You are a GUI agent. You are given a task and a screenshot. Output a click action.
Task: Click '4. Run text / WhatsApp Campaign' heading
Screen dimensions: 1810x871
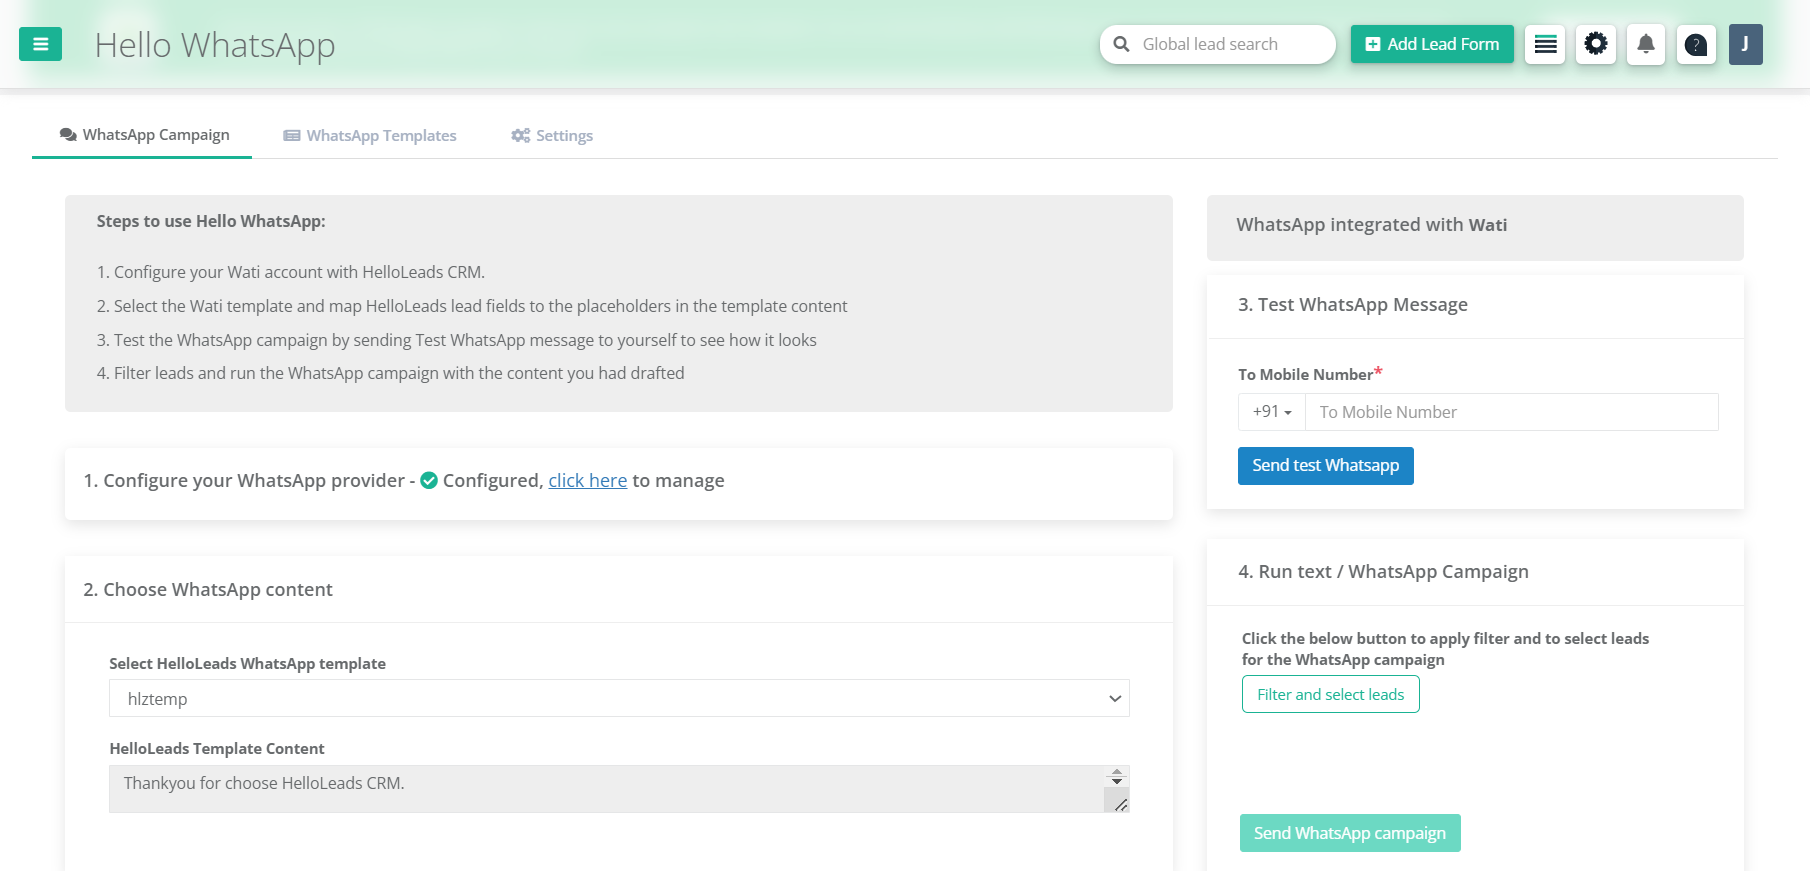1384,572
